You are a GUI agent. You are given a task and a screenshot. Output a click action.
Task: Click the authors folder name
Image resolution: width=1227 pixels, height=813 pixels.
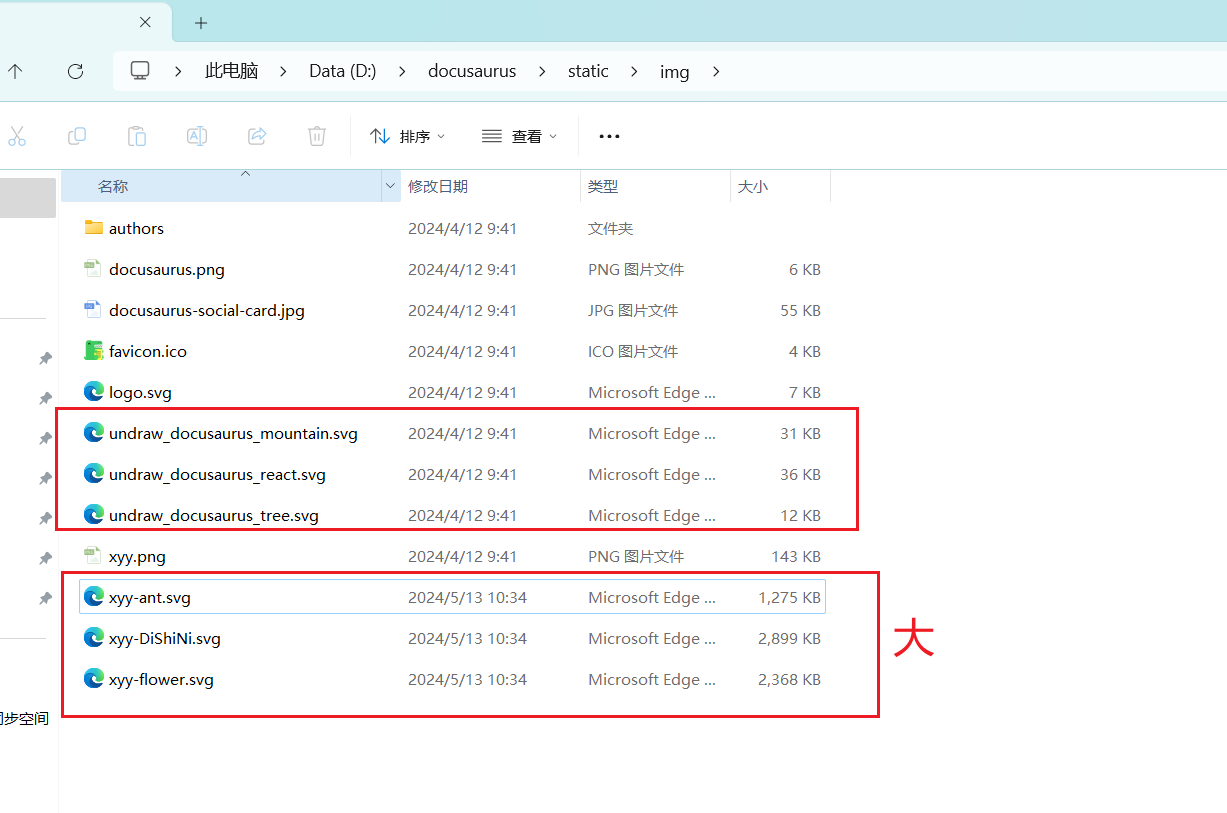(136, 228)
